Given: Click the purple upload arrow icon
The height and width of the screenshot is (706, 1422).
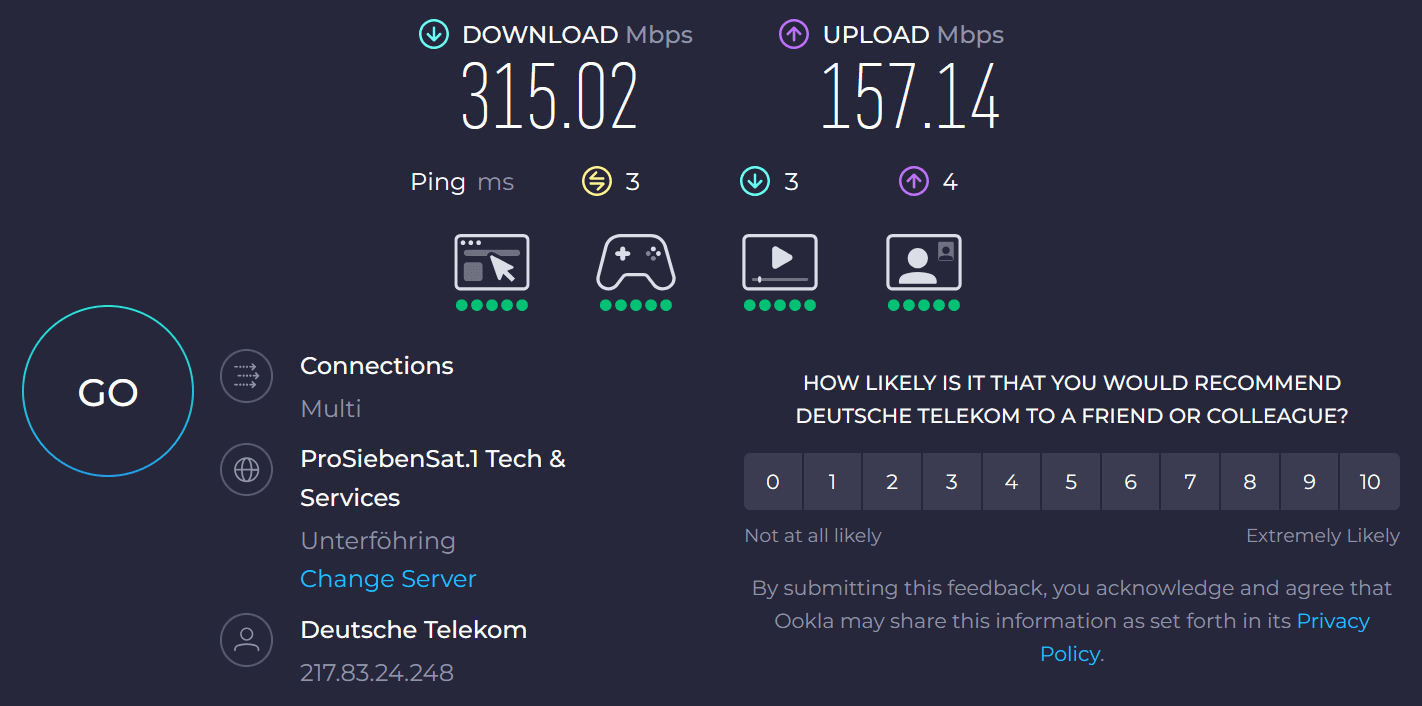Looking at the screenshot, I should 793,35.
